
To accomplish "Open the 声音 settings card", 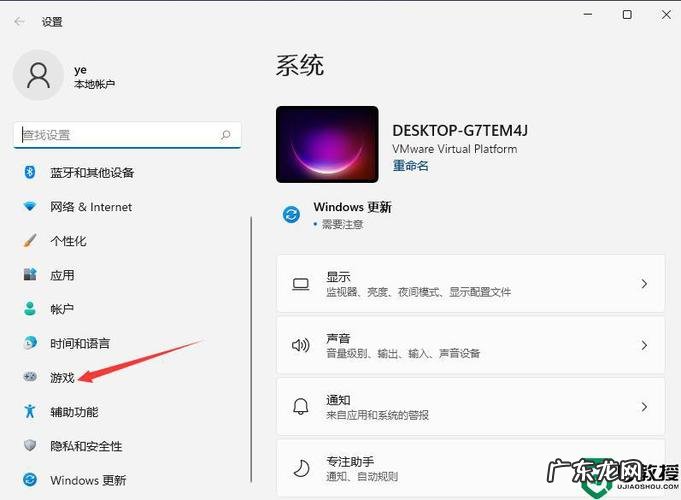I will point(471,345).
